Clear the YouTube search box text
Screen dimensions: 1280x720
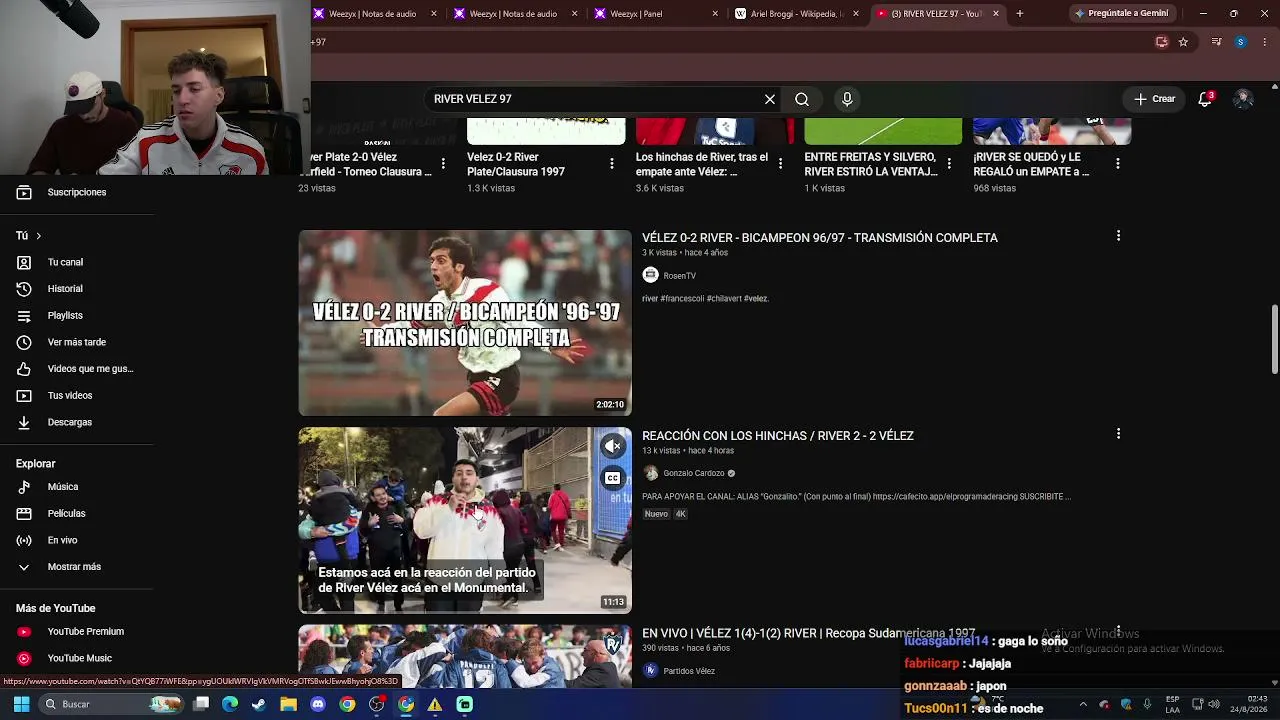click(x=770, y=99)
